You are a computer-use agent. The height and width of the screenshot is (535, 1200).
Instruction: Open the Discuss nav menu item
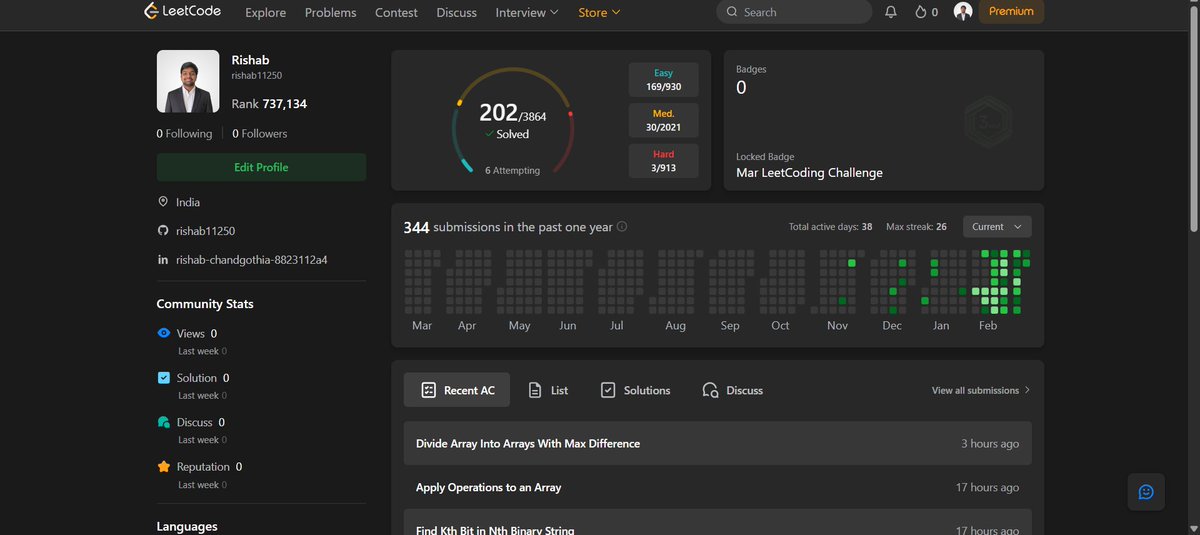pyautogui.click(x=456, y=12)
